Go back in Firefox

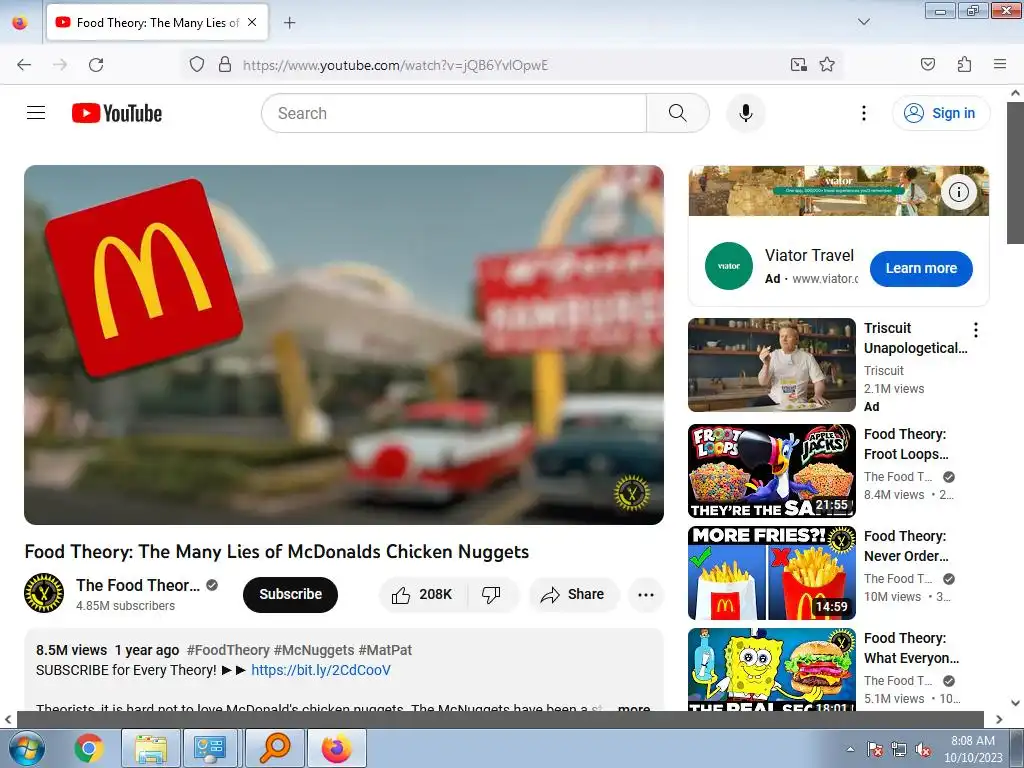24,65
